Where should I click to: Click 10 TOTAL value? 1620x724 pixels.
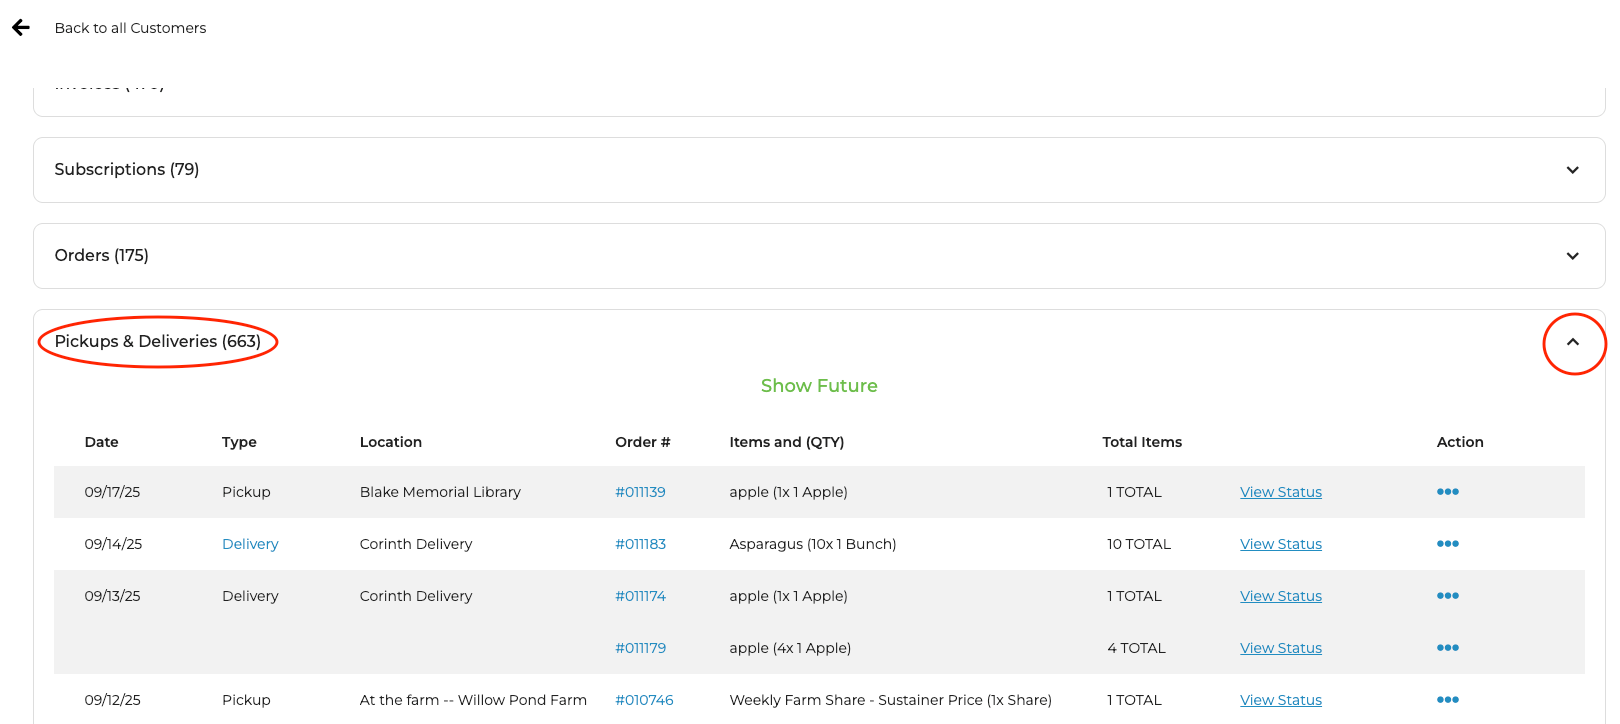click(x=1139, y=544)
